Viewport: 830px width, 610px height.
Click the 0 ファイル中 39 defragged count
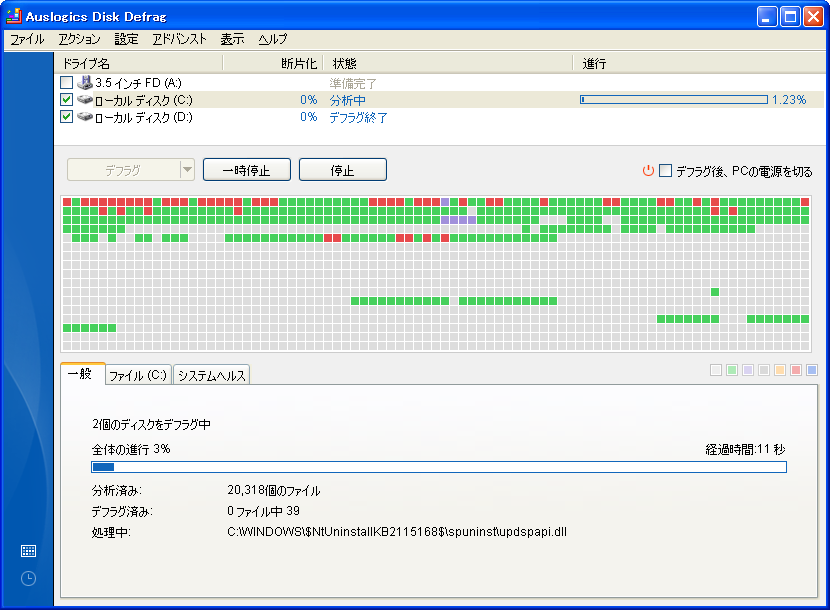pos(264,511)
